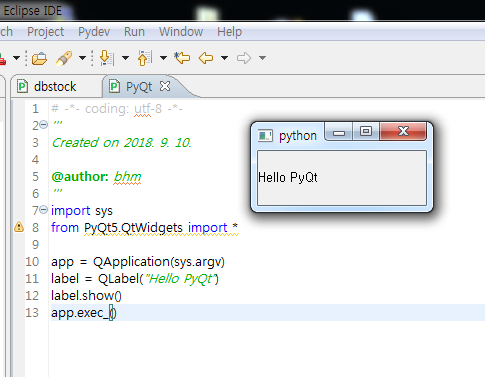Click the Last Edit Location icon
Screen dimensions: 485x377
pos(182,58)
